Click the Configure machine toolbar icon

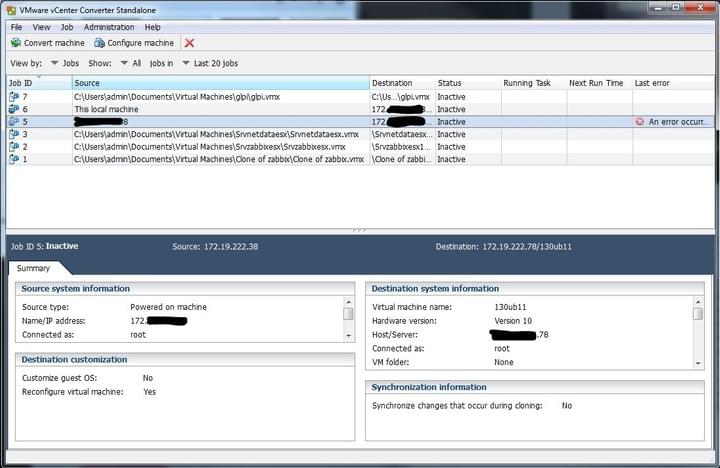tap(99, 43)
